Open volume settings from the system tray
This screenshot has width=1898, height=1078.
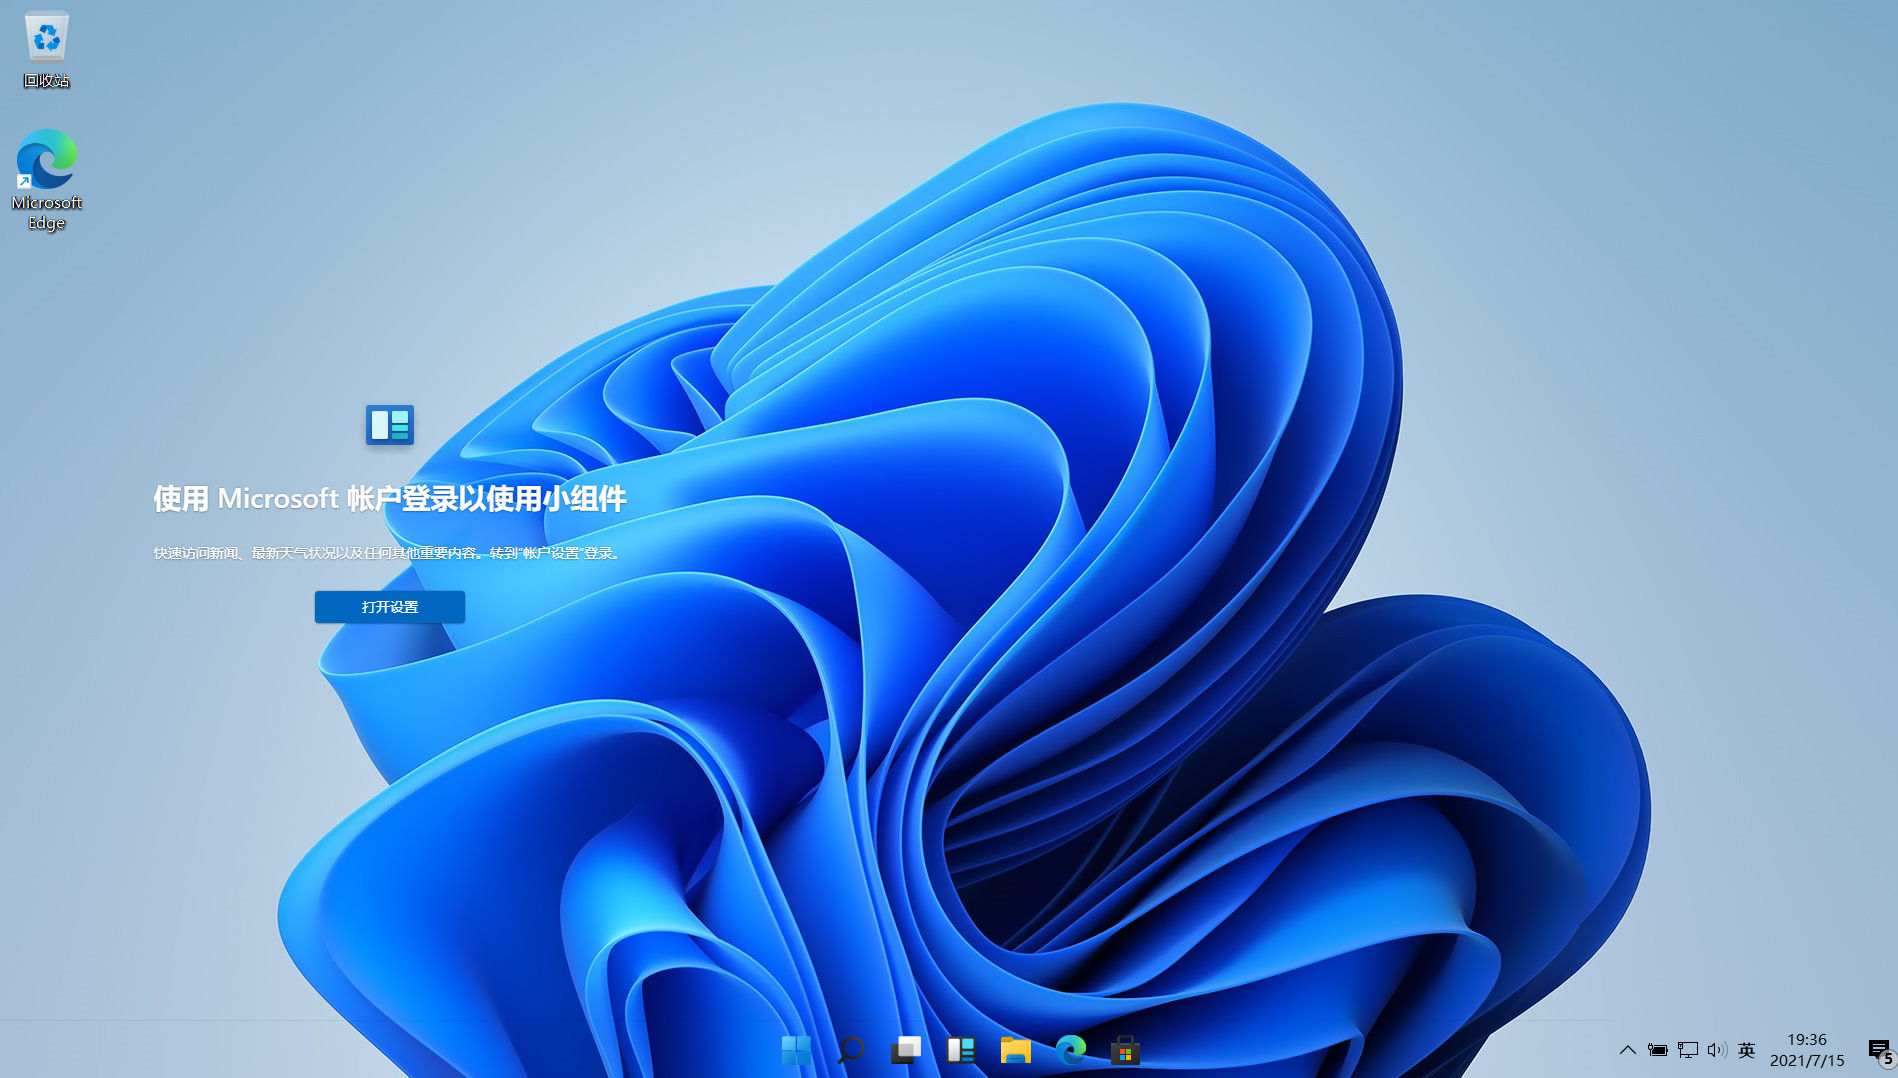1717,1051
